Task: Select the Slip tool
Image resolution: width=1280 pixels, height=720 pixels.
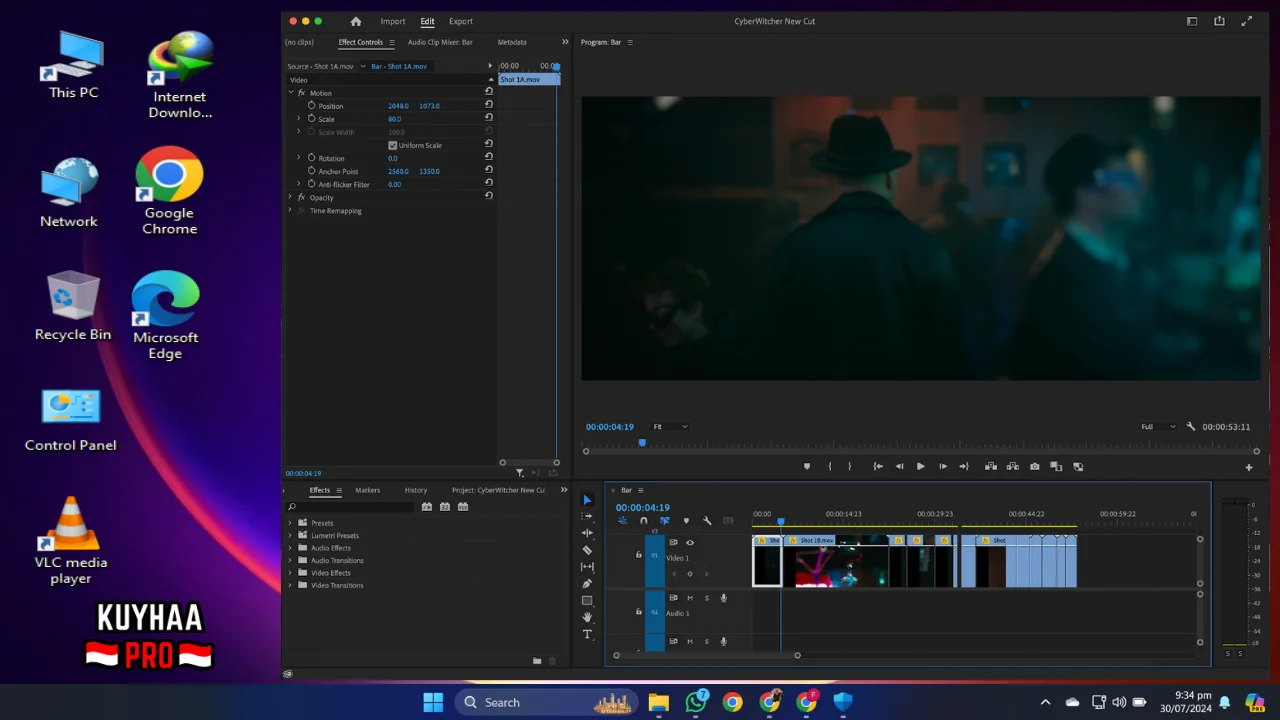Action: (x=587, y=567)
